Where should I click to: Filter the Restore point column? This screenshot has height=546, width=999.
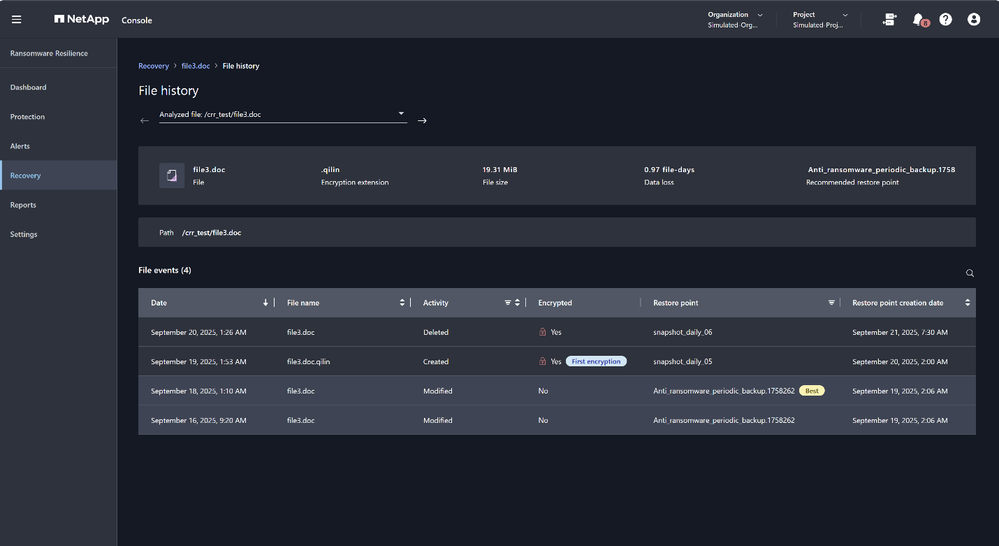coord(831,303)
